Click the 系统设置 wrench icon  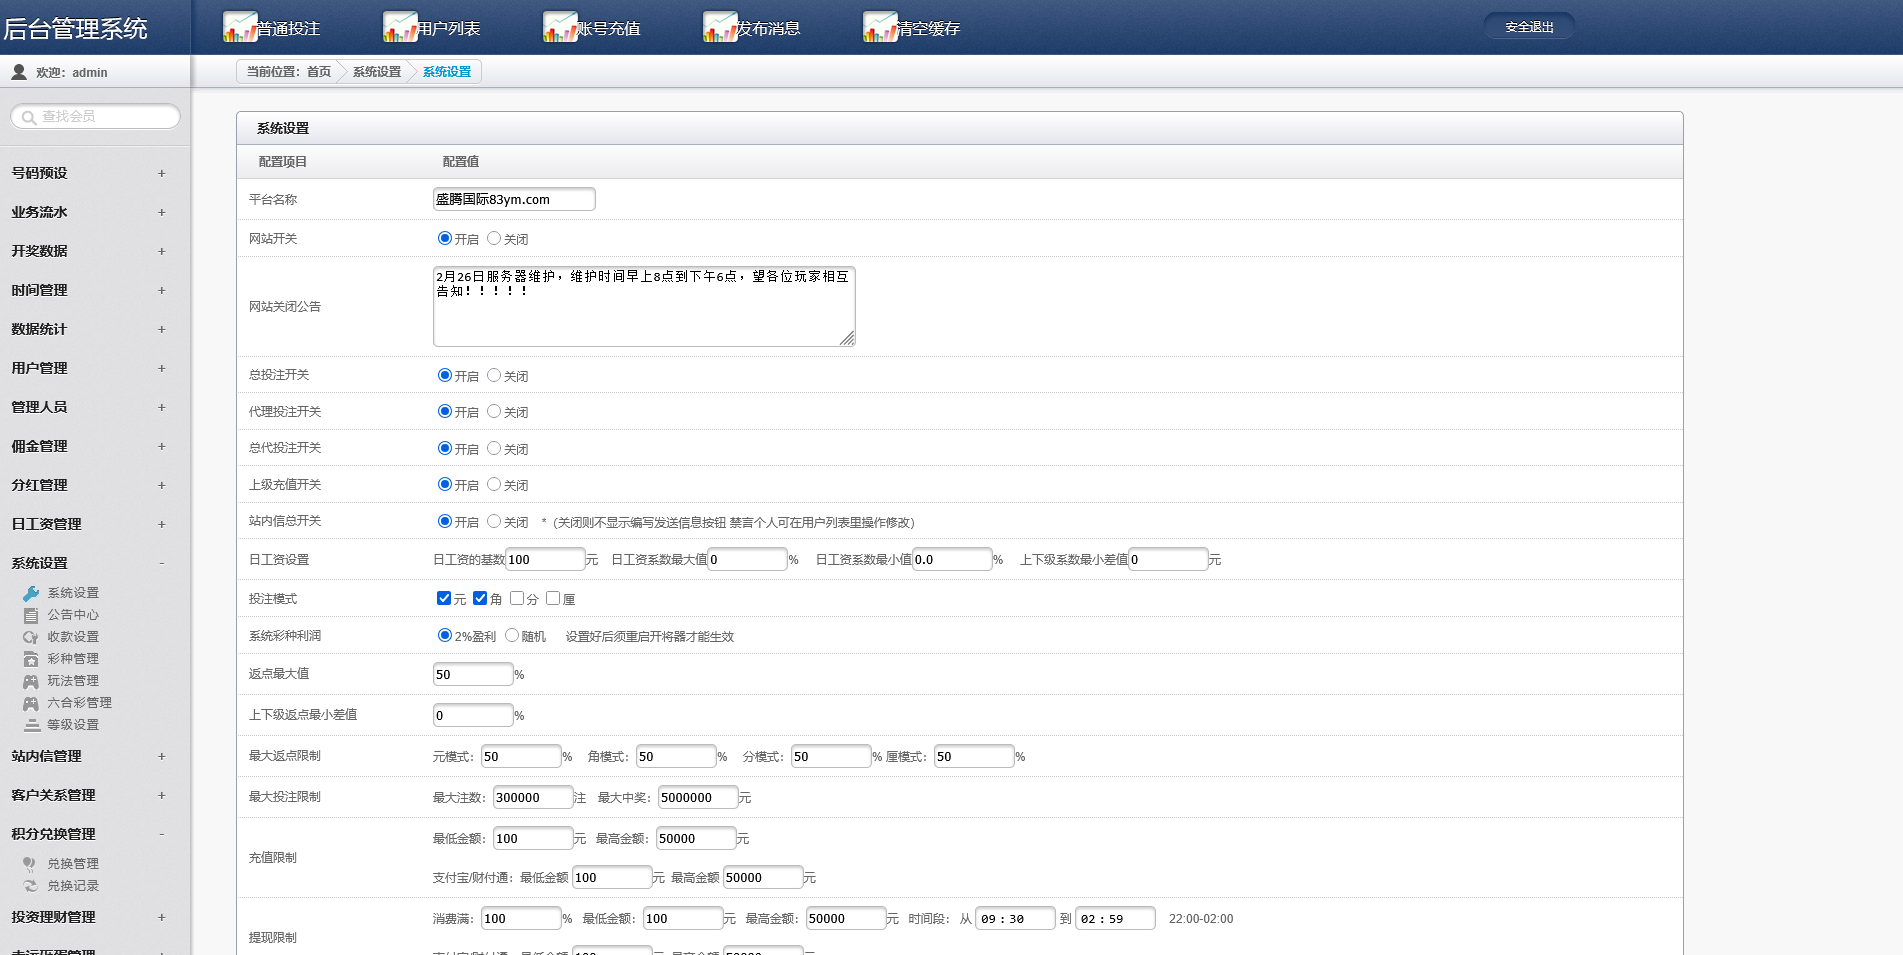click(x=31, y=593)
